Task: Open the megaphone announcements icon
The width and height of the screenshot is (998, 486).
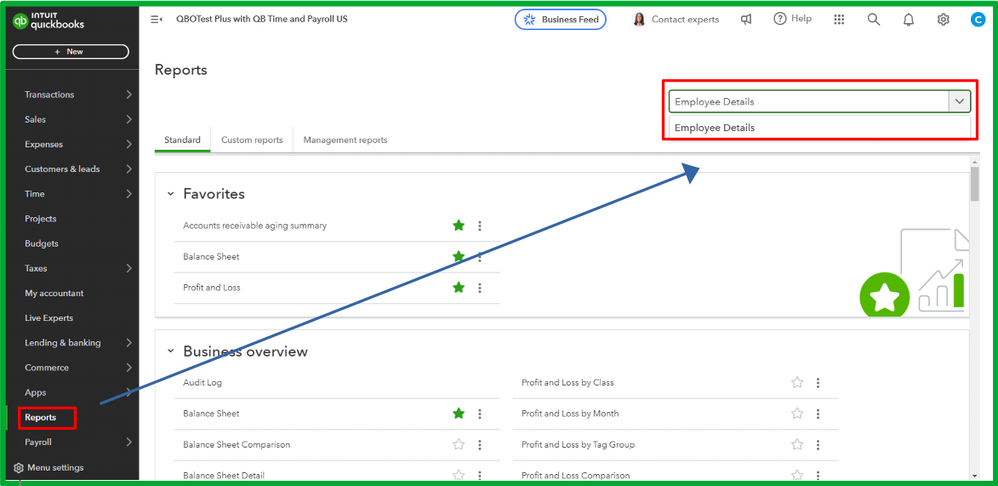Action: 746,20
